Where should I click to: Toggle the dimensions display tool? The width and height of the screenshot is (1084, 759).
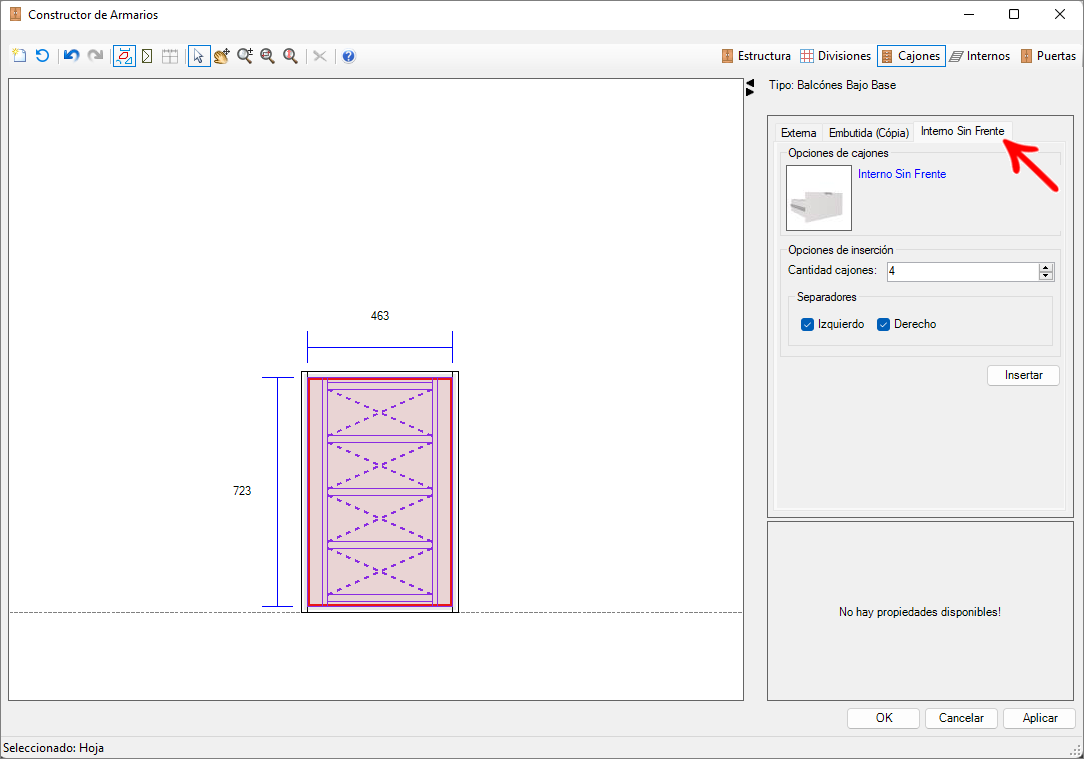point(124,56)
